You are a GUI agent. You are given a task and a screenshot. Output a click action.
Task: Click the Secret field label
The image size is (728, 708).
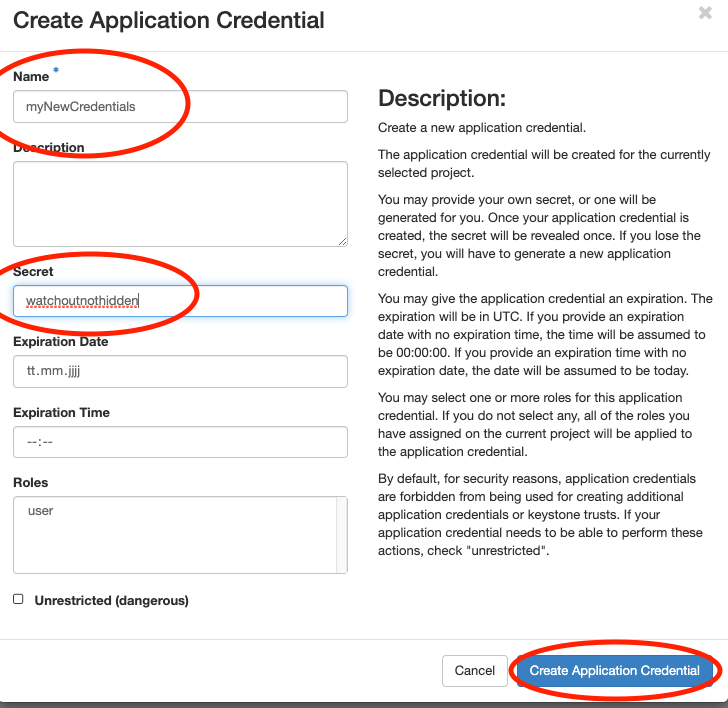click(x=33, y=271)
